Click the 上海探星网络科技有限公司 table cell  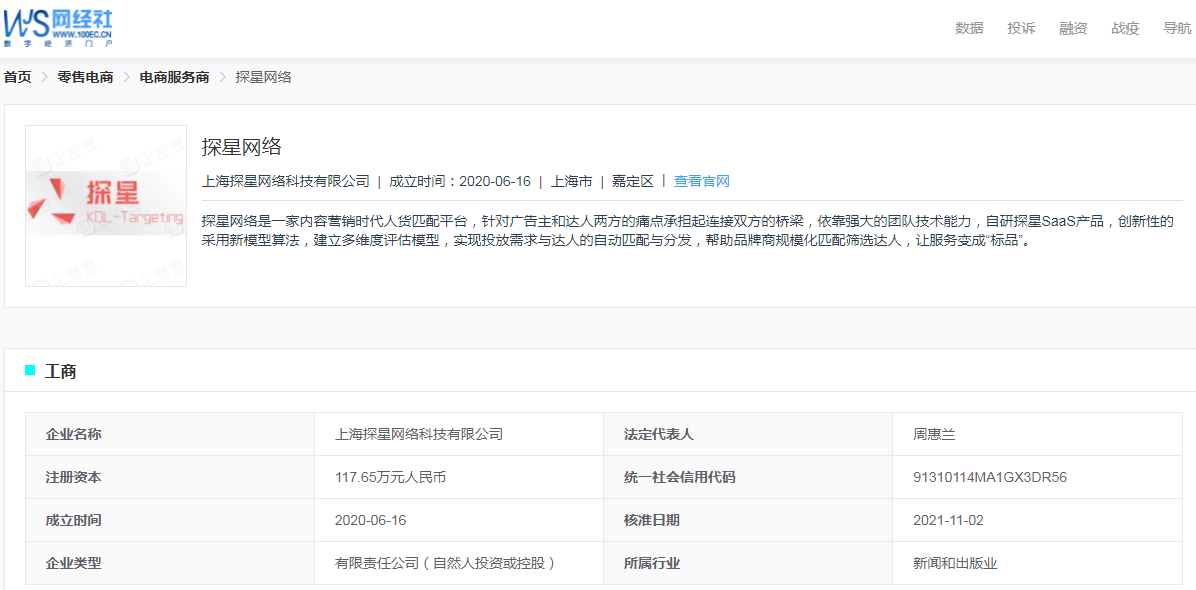point(459,434)
